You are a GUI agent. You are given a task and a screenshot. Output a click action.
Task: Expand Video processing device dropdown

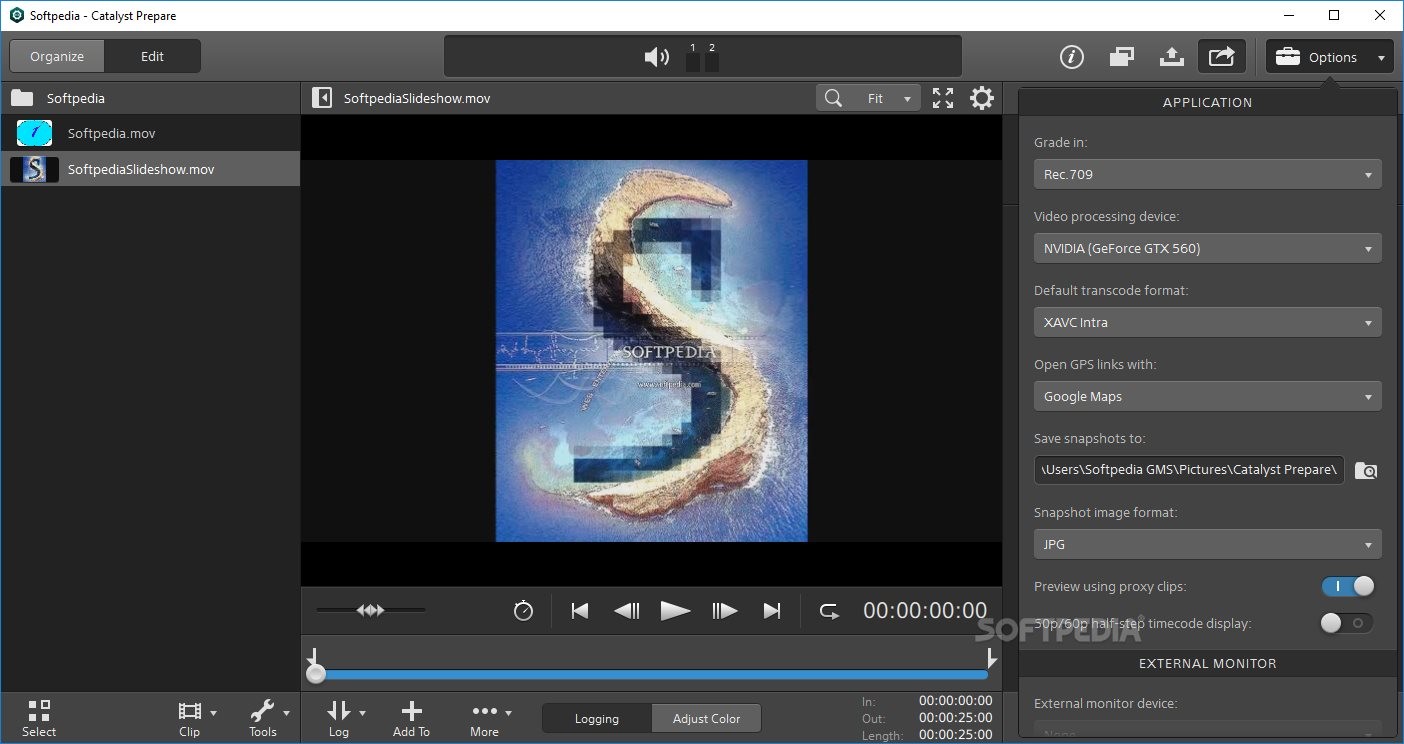click(x=1208, y=248)
